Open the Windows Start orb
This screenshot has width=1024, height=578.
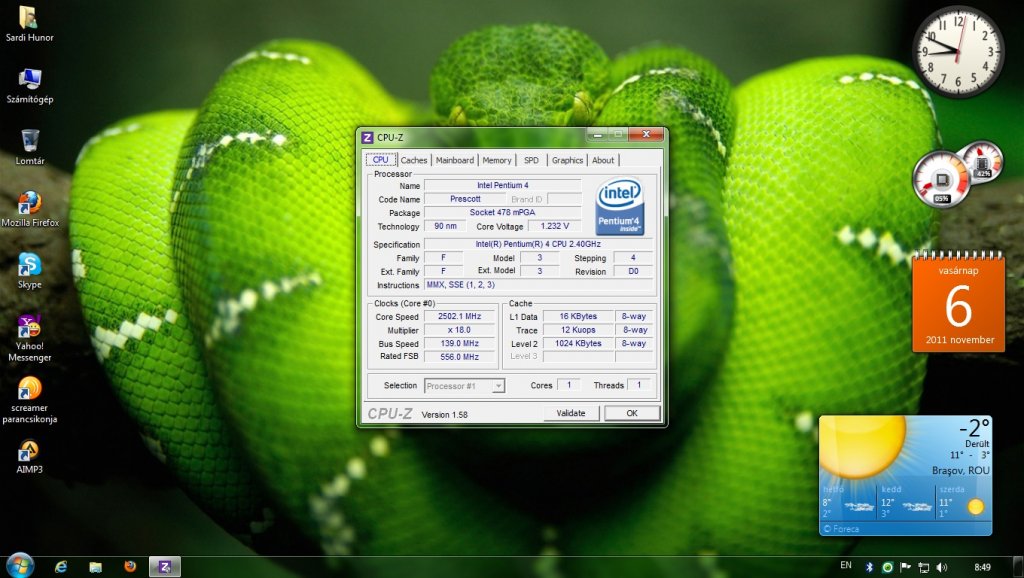point(20,566)
